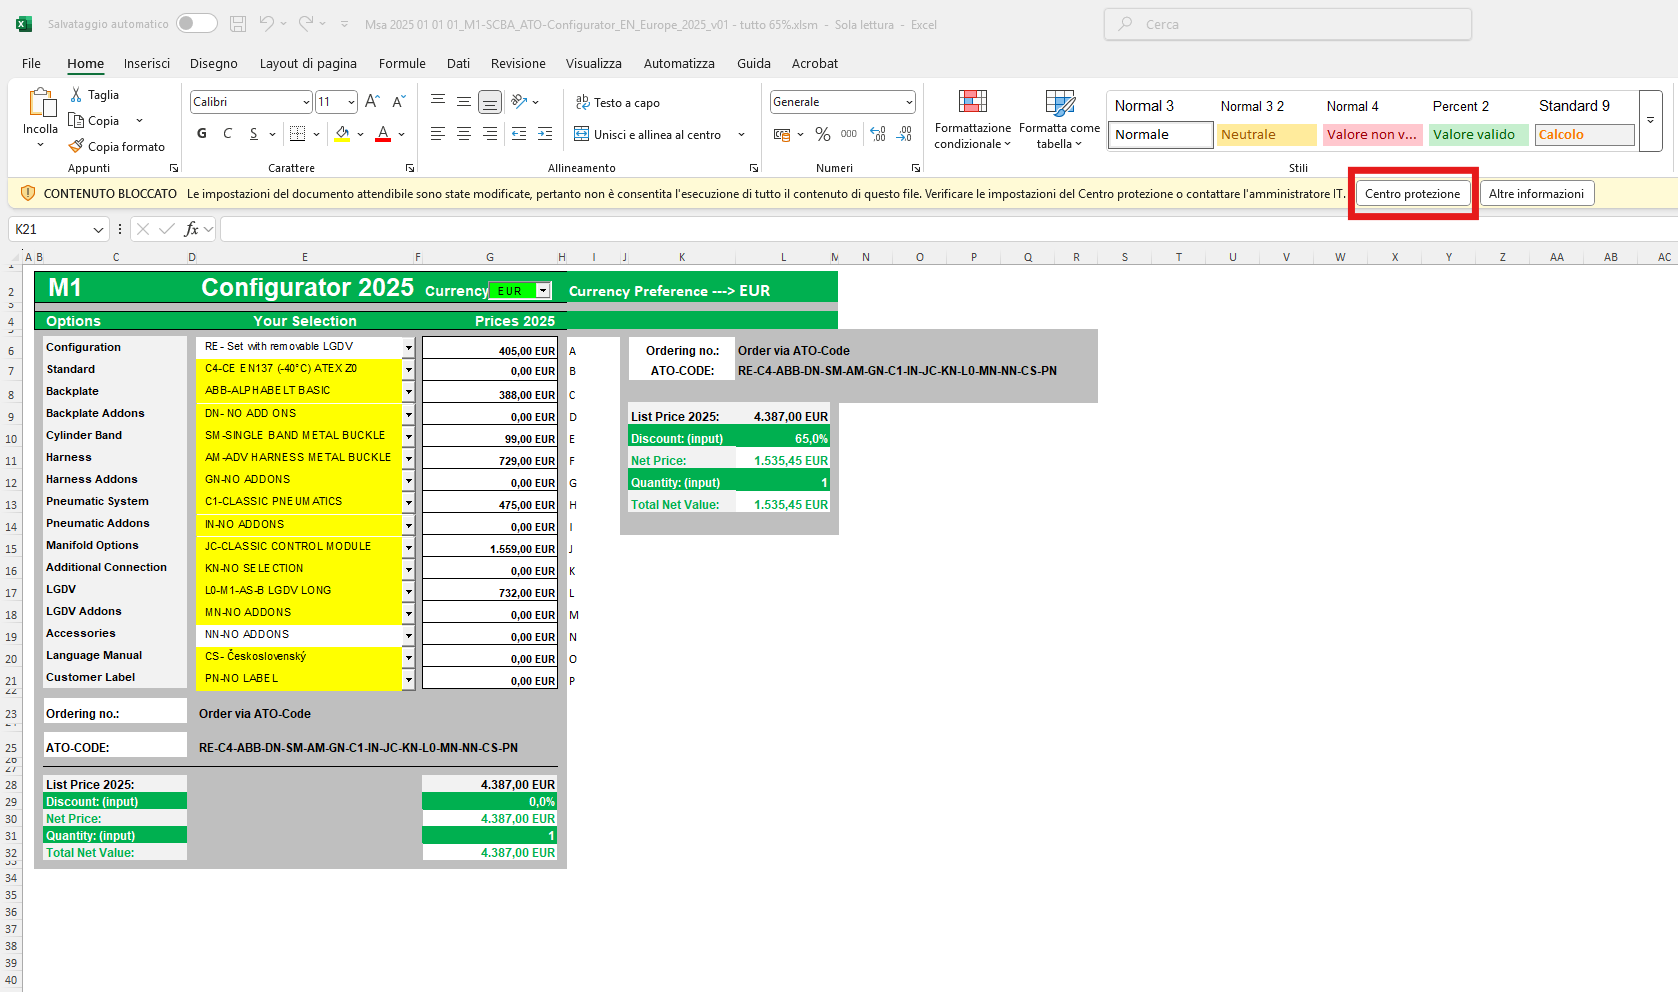The width and height of the screenshot is (1678, 992).
Task: Click the Copia formato paintbrush icon
Action: point(76,146)
